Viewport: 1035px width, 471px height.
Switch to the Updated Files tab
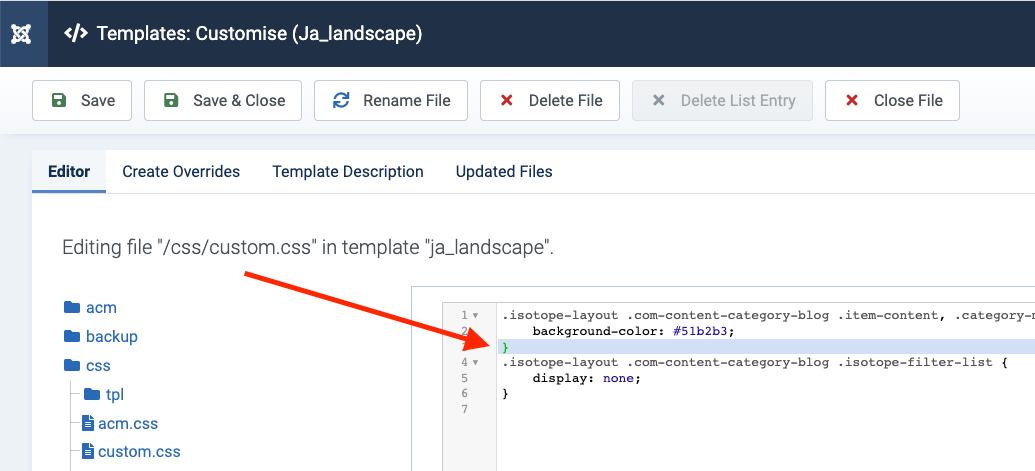coord(504,171)
